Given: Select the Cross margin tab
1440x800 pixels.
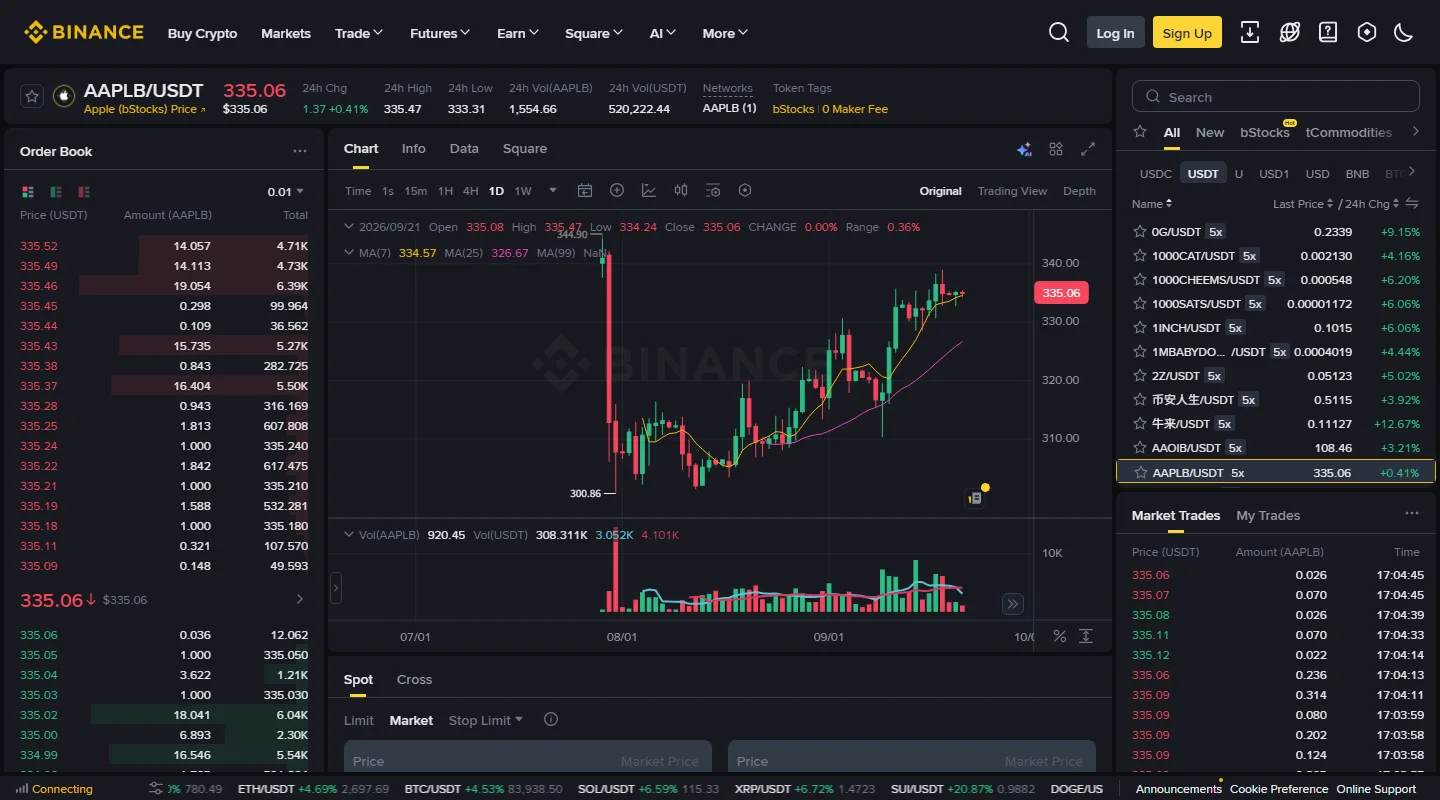Looking at the screenshot, I should click(414, 679).
